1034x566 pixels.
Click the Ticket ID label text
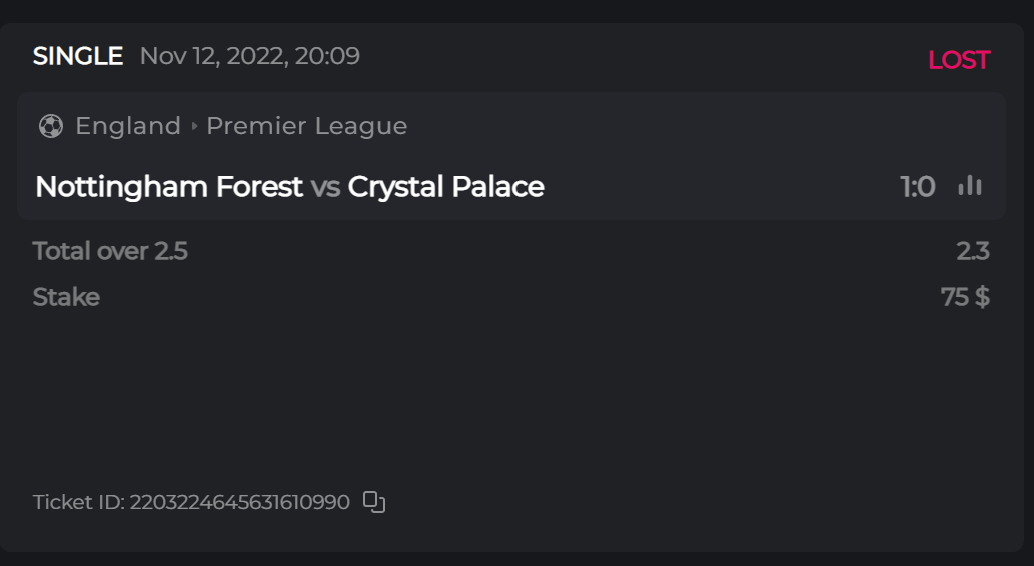pyautogui.click(x=79, y=502)
